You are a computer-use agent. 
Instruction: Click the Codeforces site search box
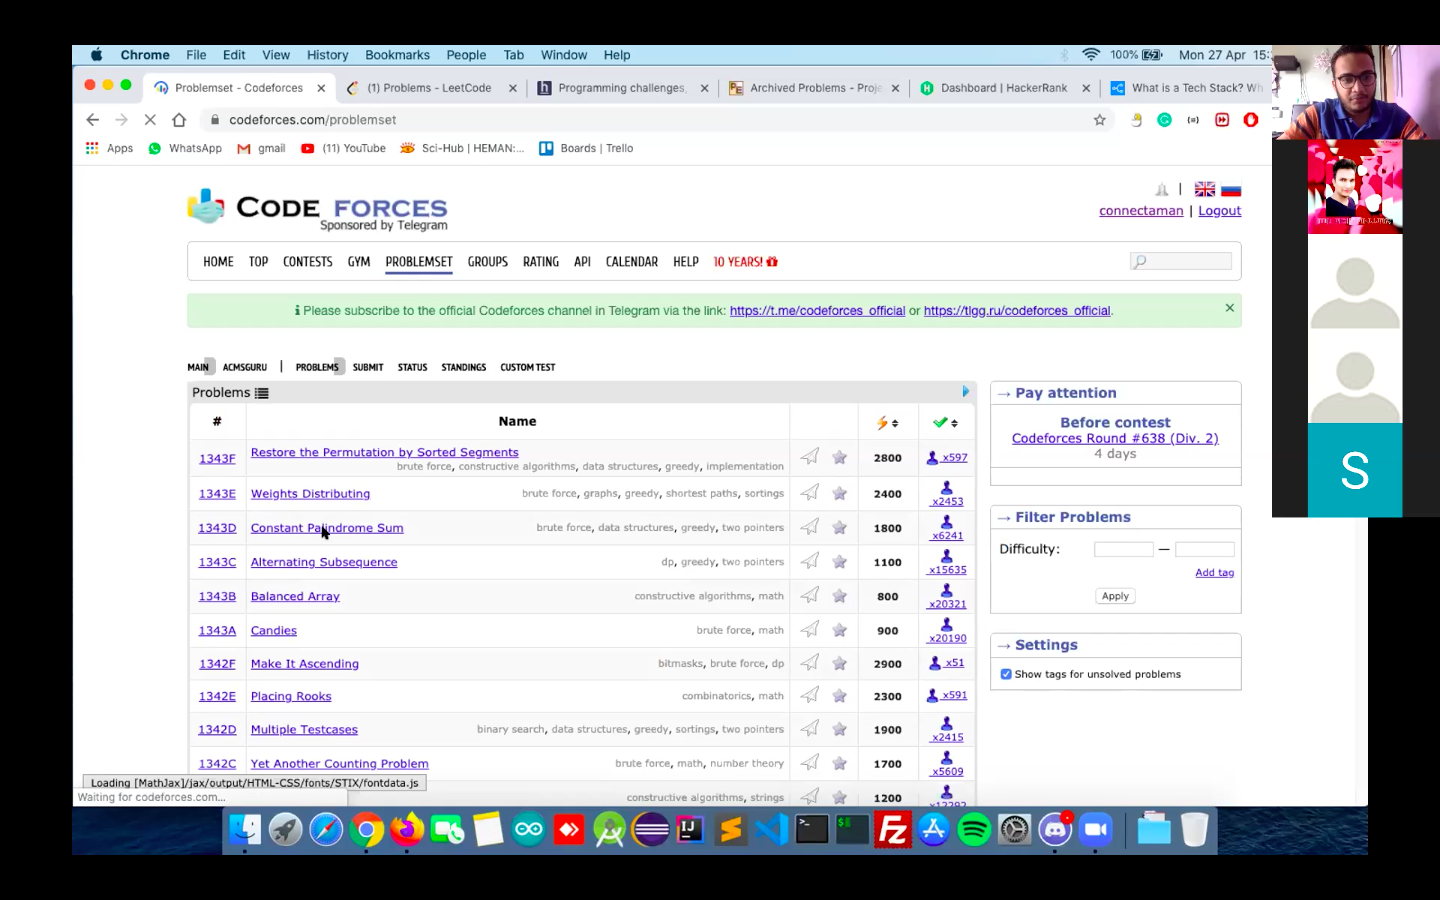click(1181, 261)
